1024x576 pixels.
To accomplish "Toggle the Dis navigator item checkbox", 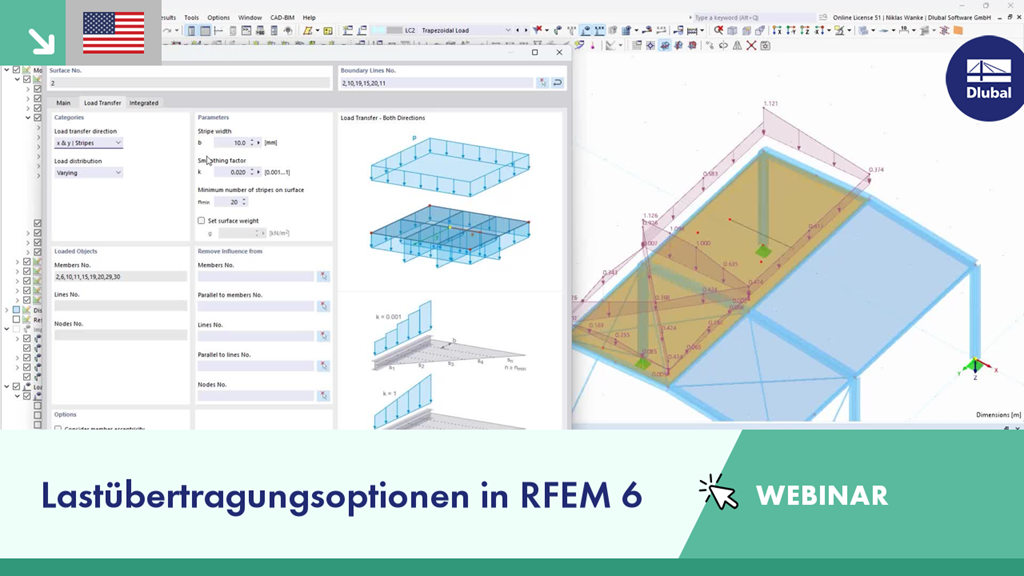I will (x=16, y=310).
